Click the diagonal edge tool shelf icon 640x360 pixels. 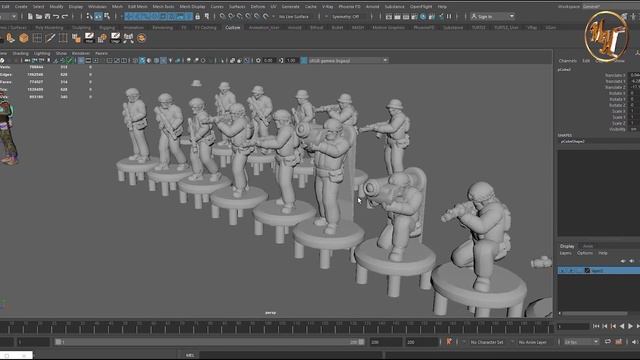(x=50, y=38)
